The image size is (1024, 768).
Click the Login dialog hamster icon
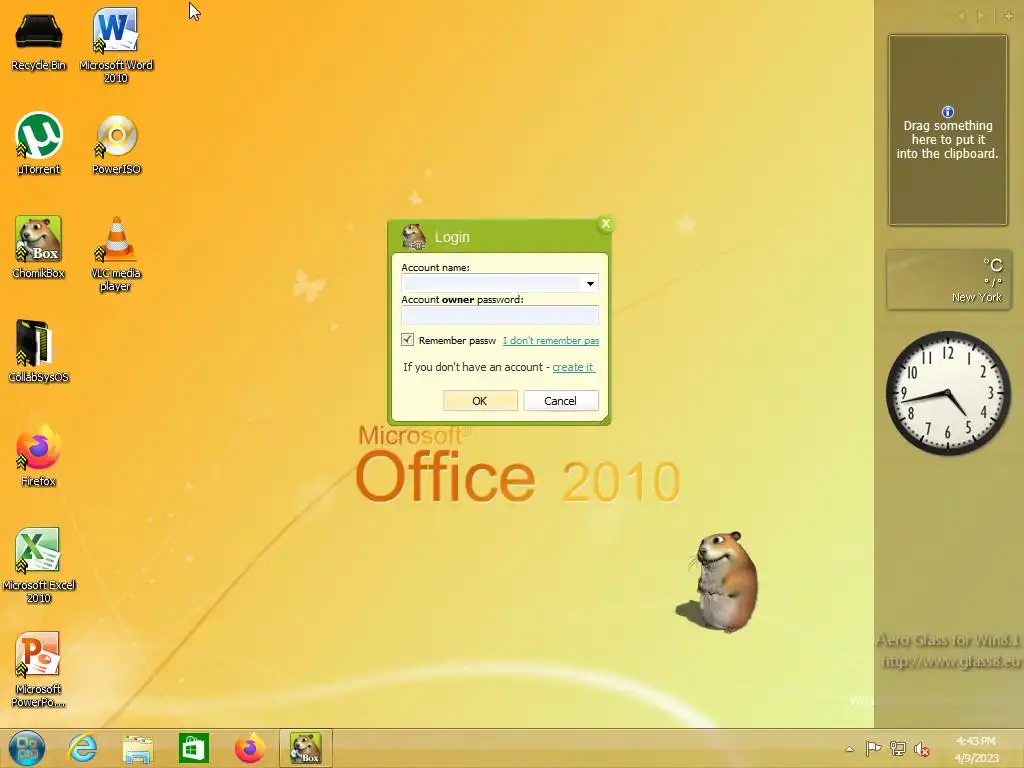pos(413,236)
